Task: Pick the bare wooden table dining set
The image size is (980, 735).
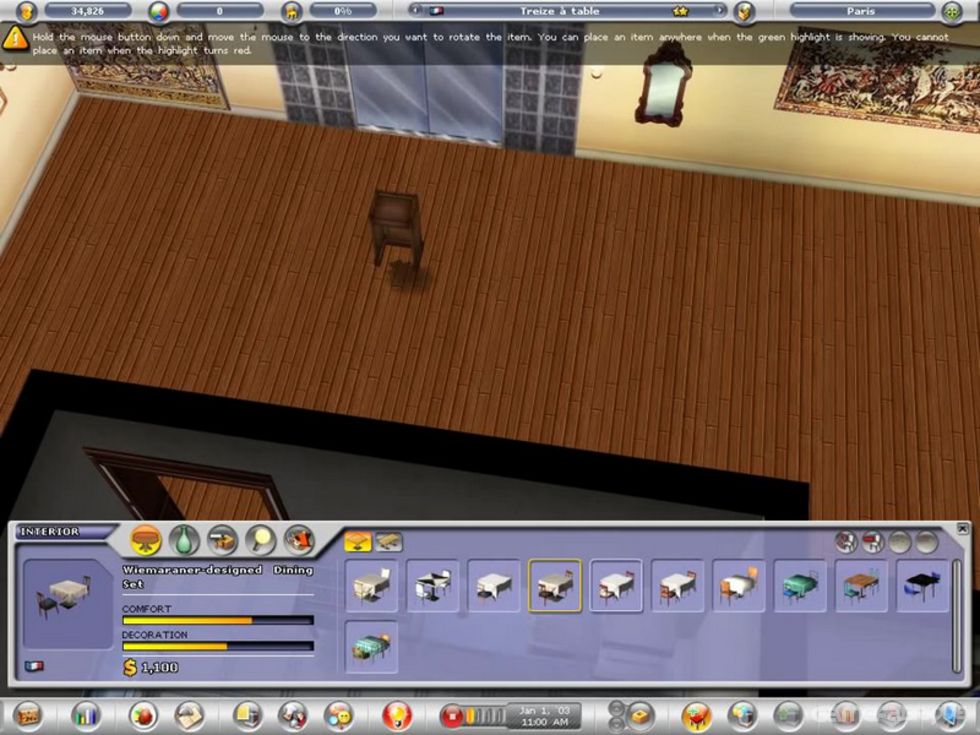Action: pos(861,586)
